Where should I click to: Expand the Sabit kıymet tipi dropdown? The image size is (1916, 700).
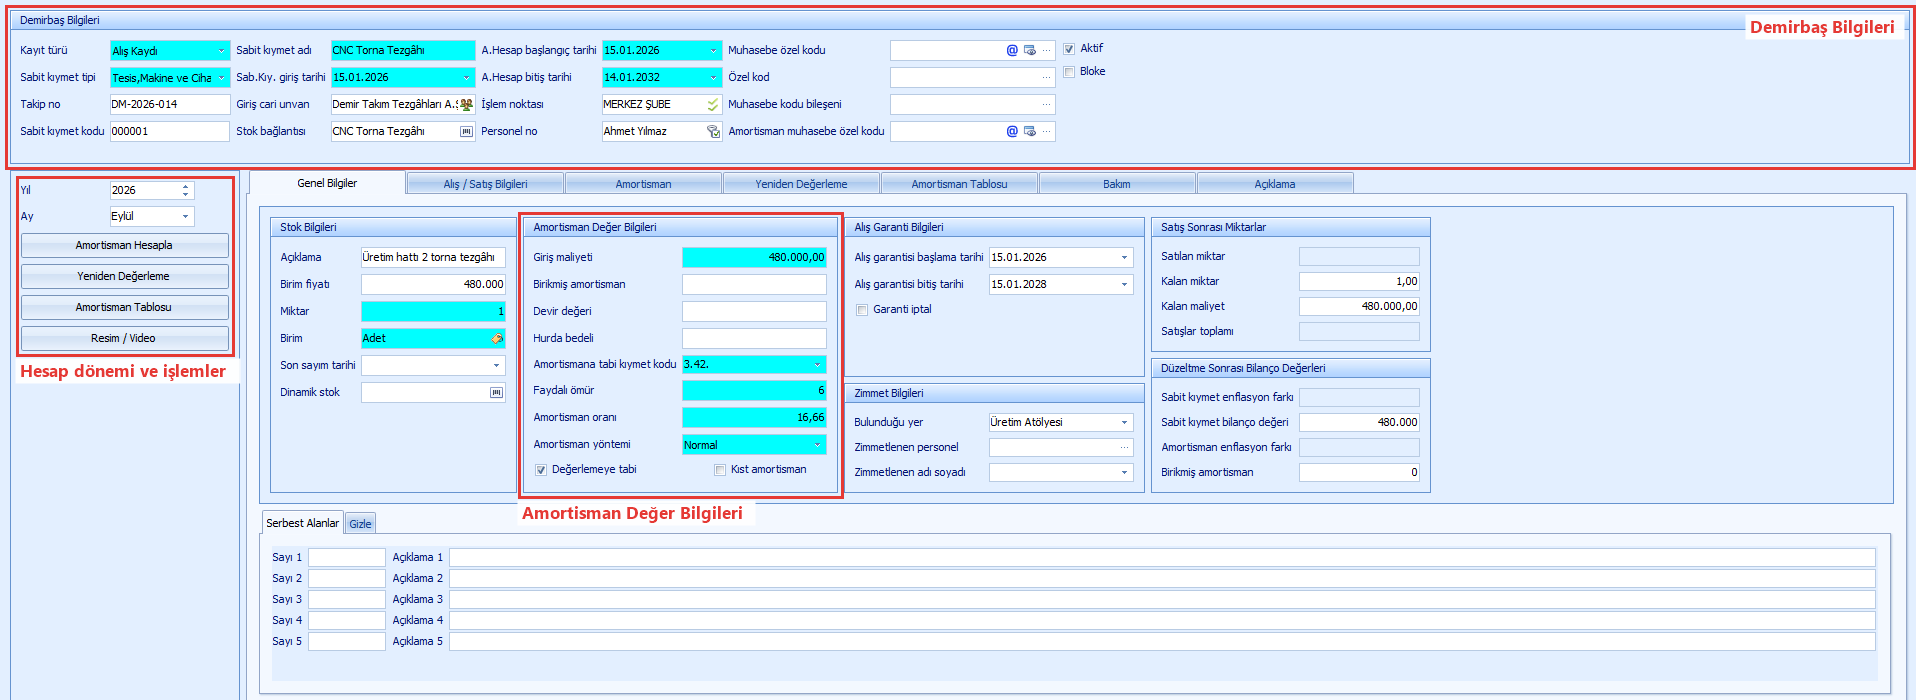coord(222,77)
